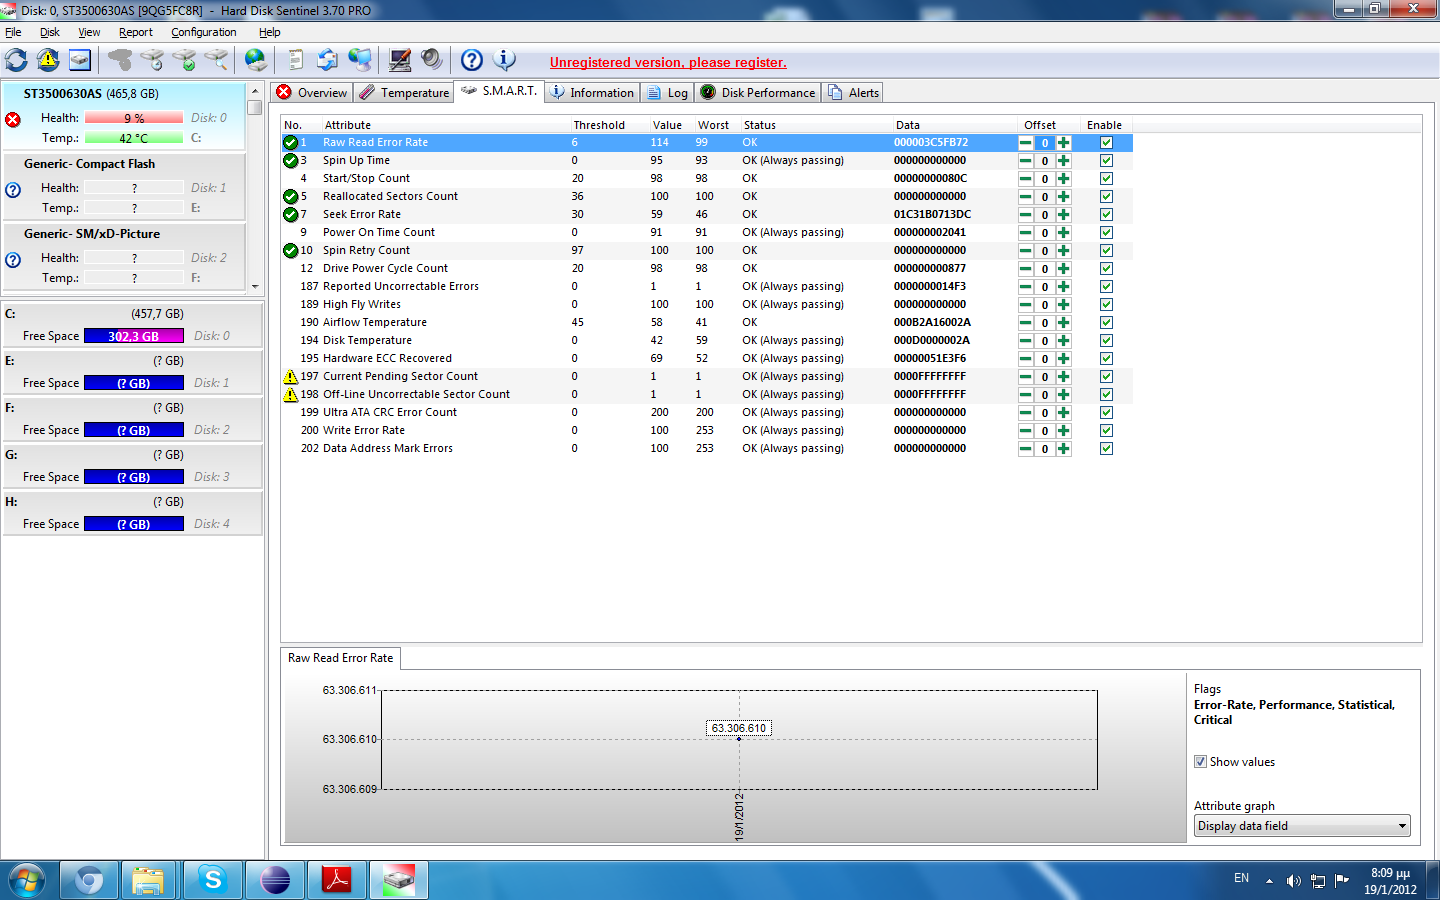The image size is (1440, 900).
Task: Switch to the Temperature tab
Action: click(x=404, y=93)
